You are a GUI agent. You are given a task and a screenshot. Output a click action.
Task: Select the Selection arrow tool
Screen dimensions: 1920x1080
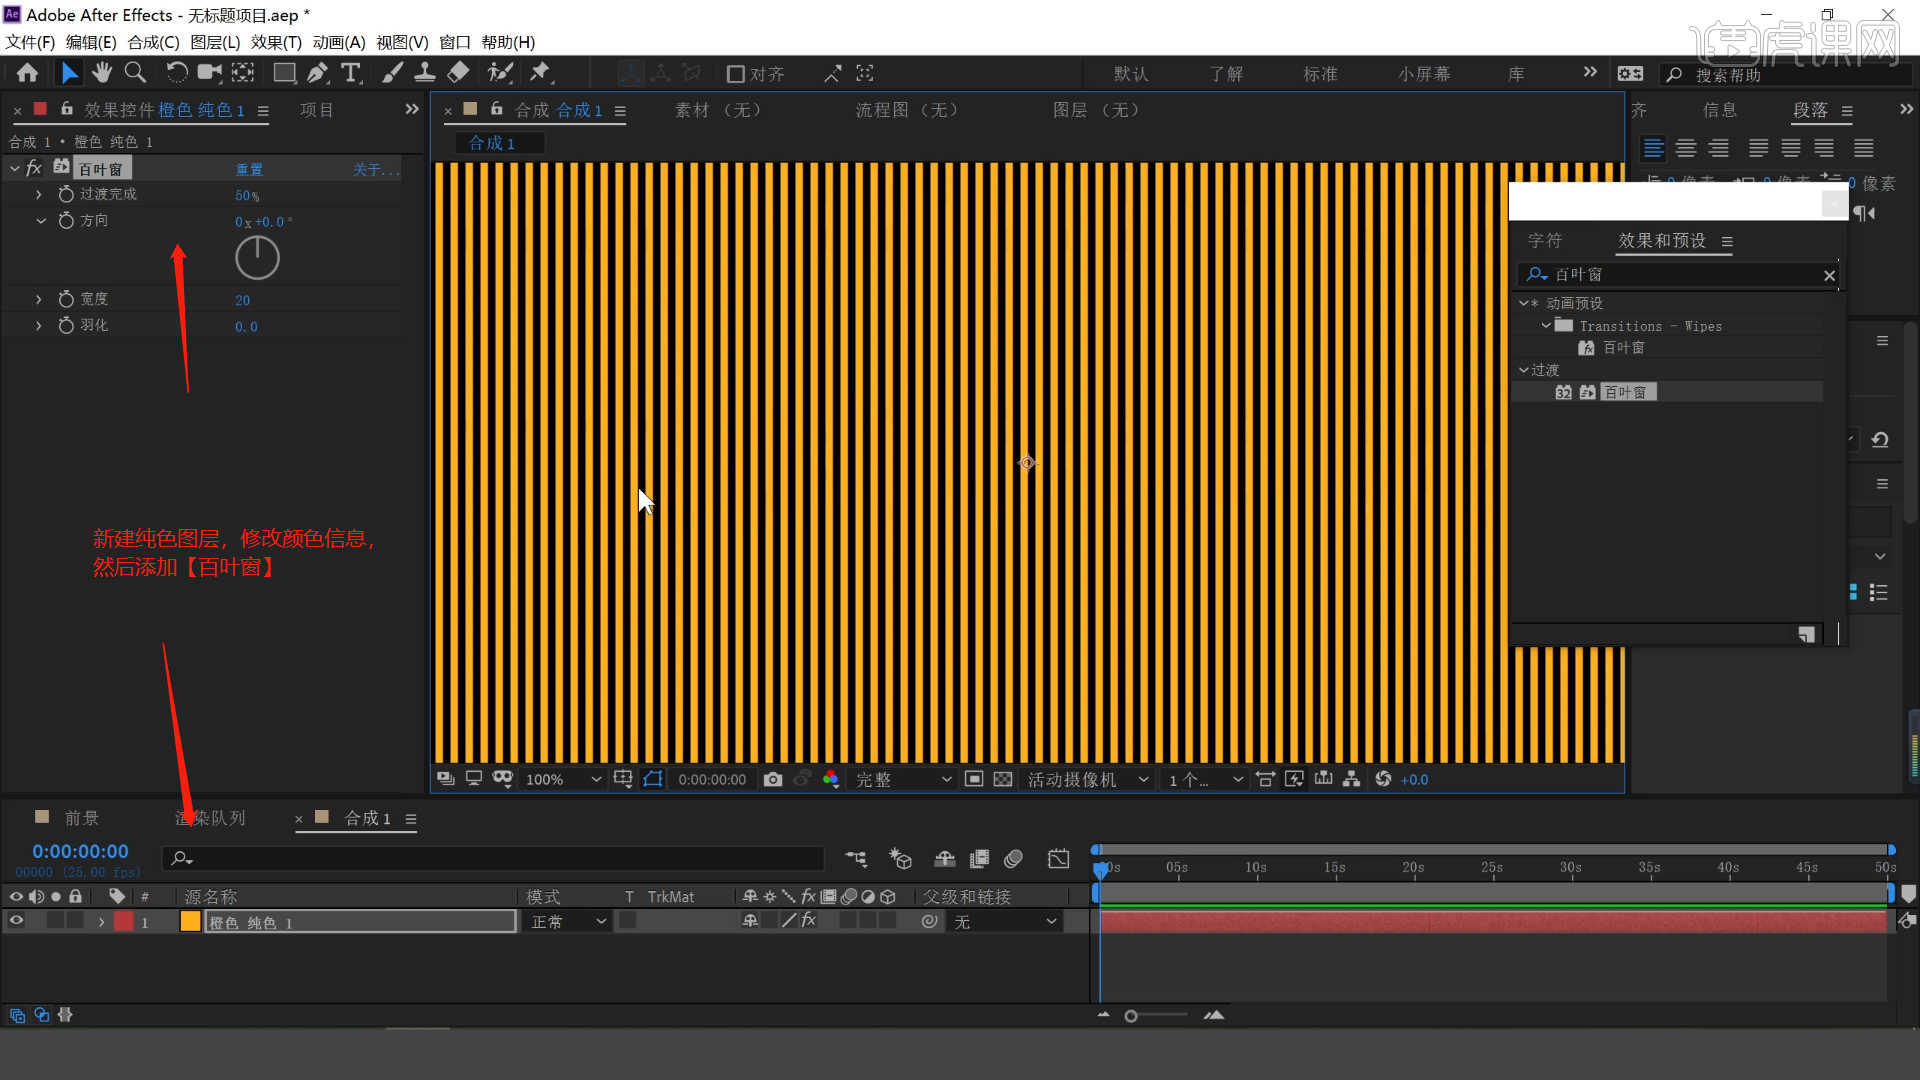69,73
